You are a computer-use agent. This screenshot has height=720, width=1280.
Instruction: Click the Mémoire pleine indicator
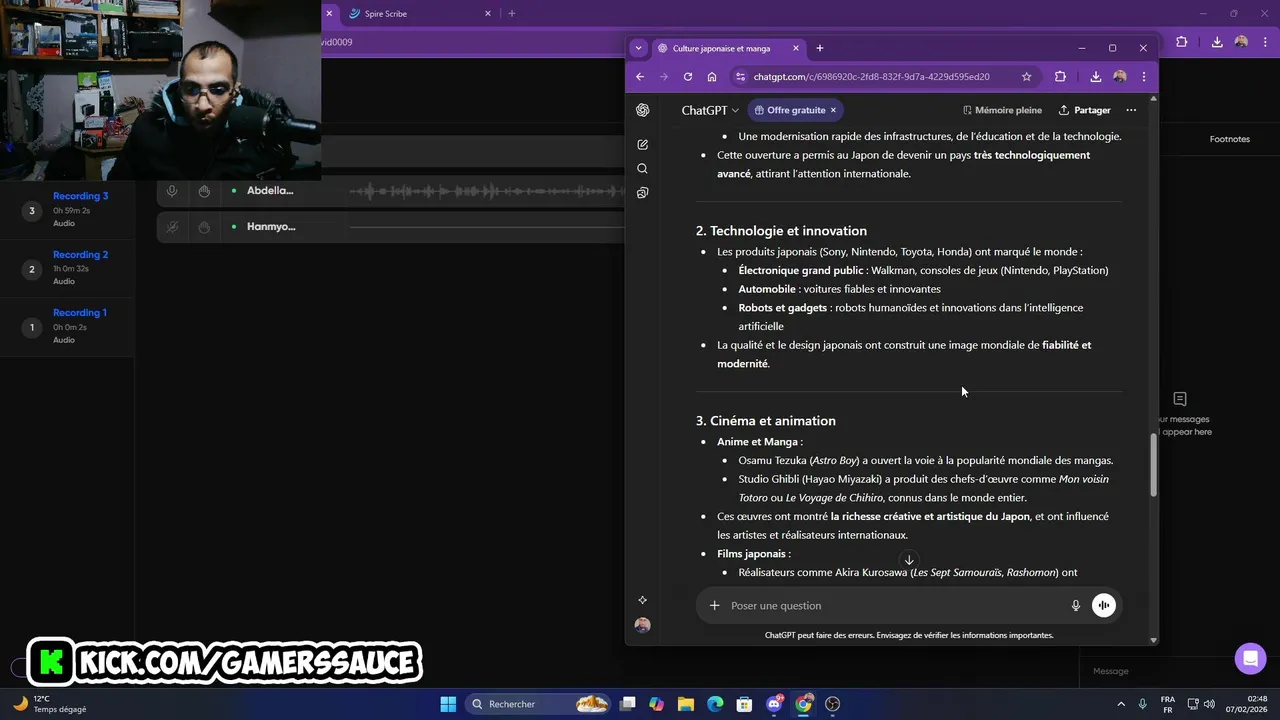[1002, 110]
